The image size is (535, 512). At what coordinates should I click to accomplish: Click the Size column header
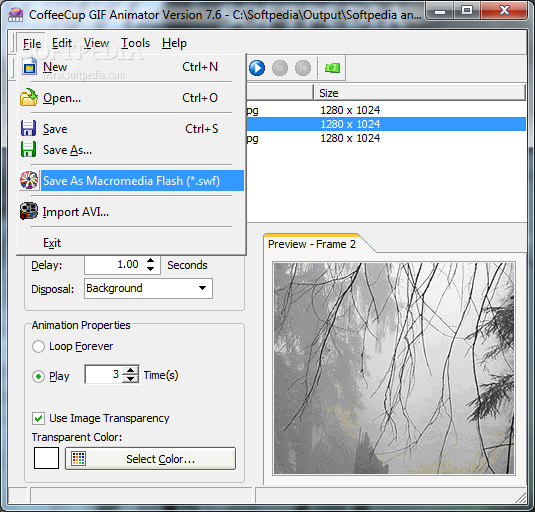(x=419, y=93)
